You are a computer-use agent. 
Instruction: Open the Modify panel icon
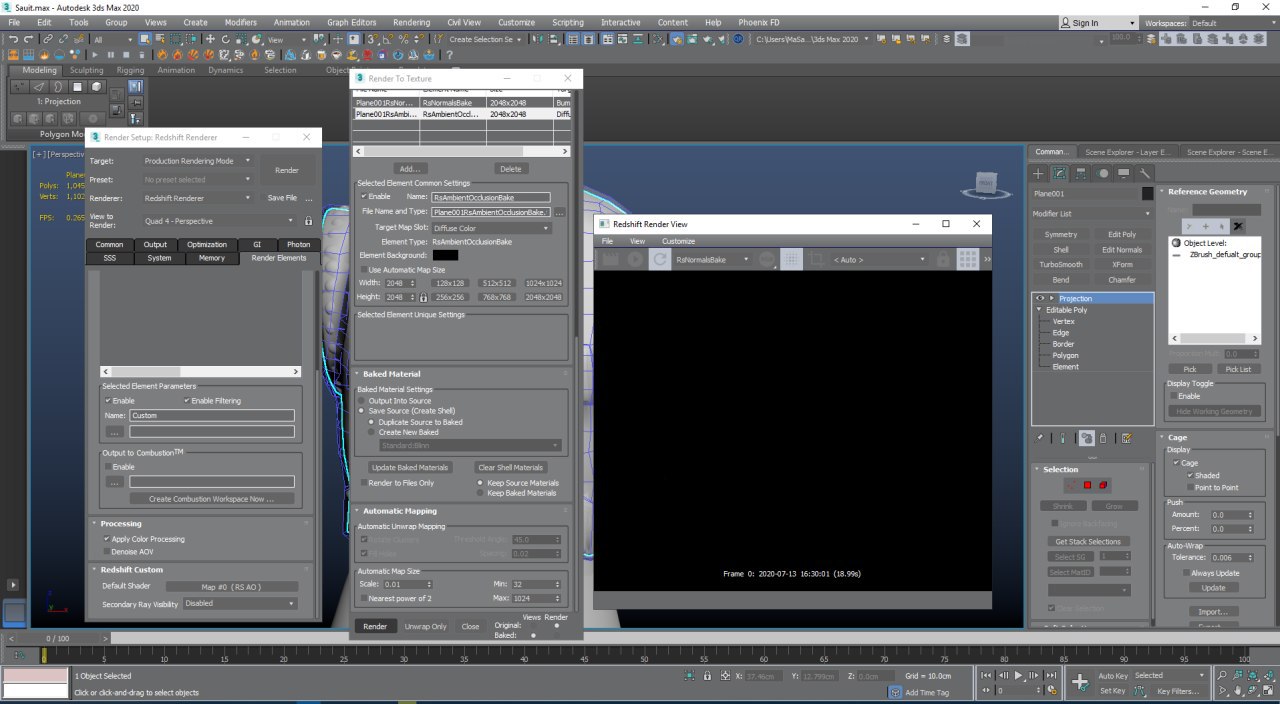point(1061,173)
